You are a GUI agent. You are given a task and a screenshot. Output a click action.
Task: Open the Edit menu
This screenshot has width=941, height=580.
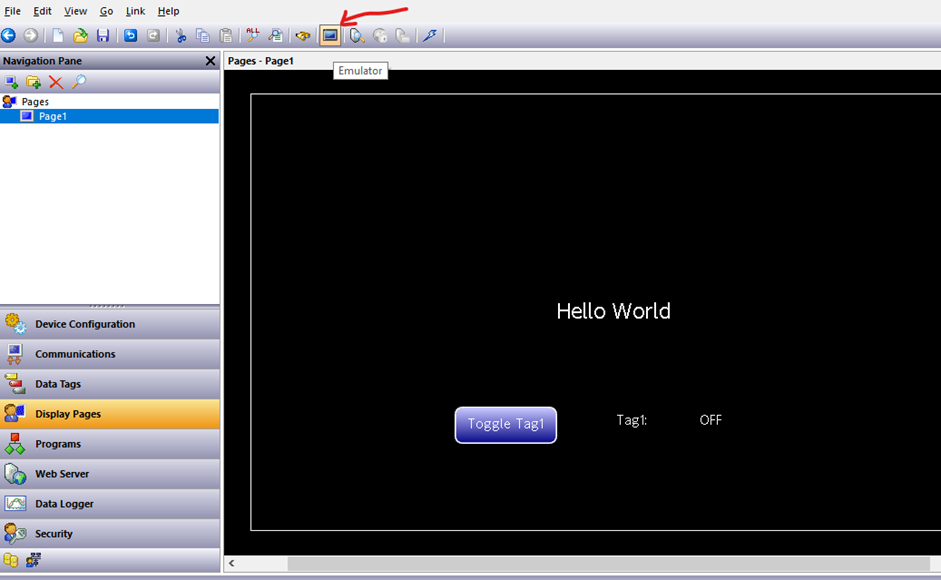[42, 11]
